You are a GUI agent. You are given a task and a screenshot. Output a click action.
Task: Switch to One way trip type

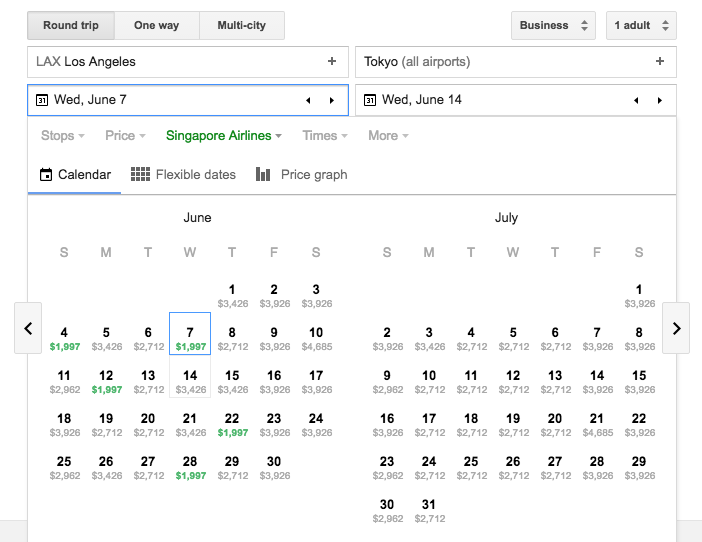pyautogui.click(x=157, y=25)
